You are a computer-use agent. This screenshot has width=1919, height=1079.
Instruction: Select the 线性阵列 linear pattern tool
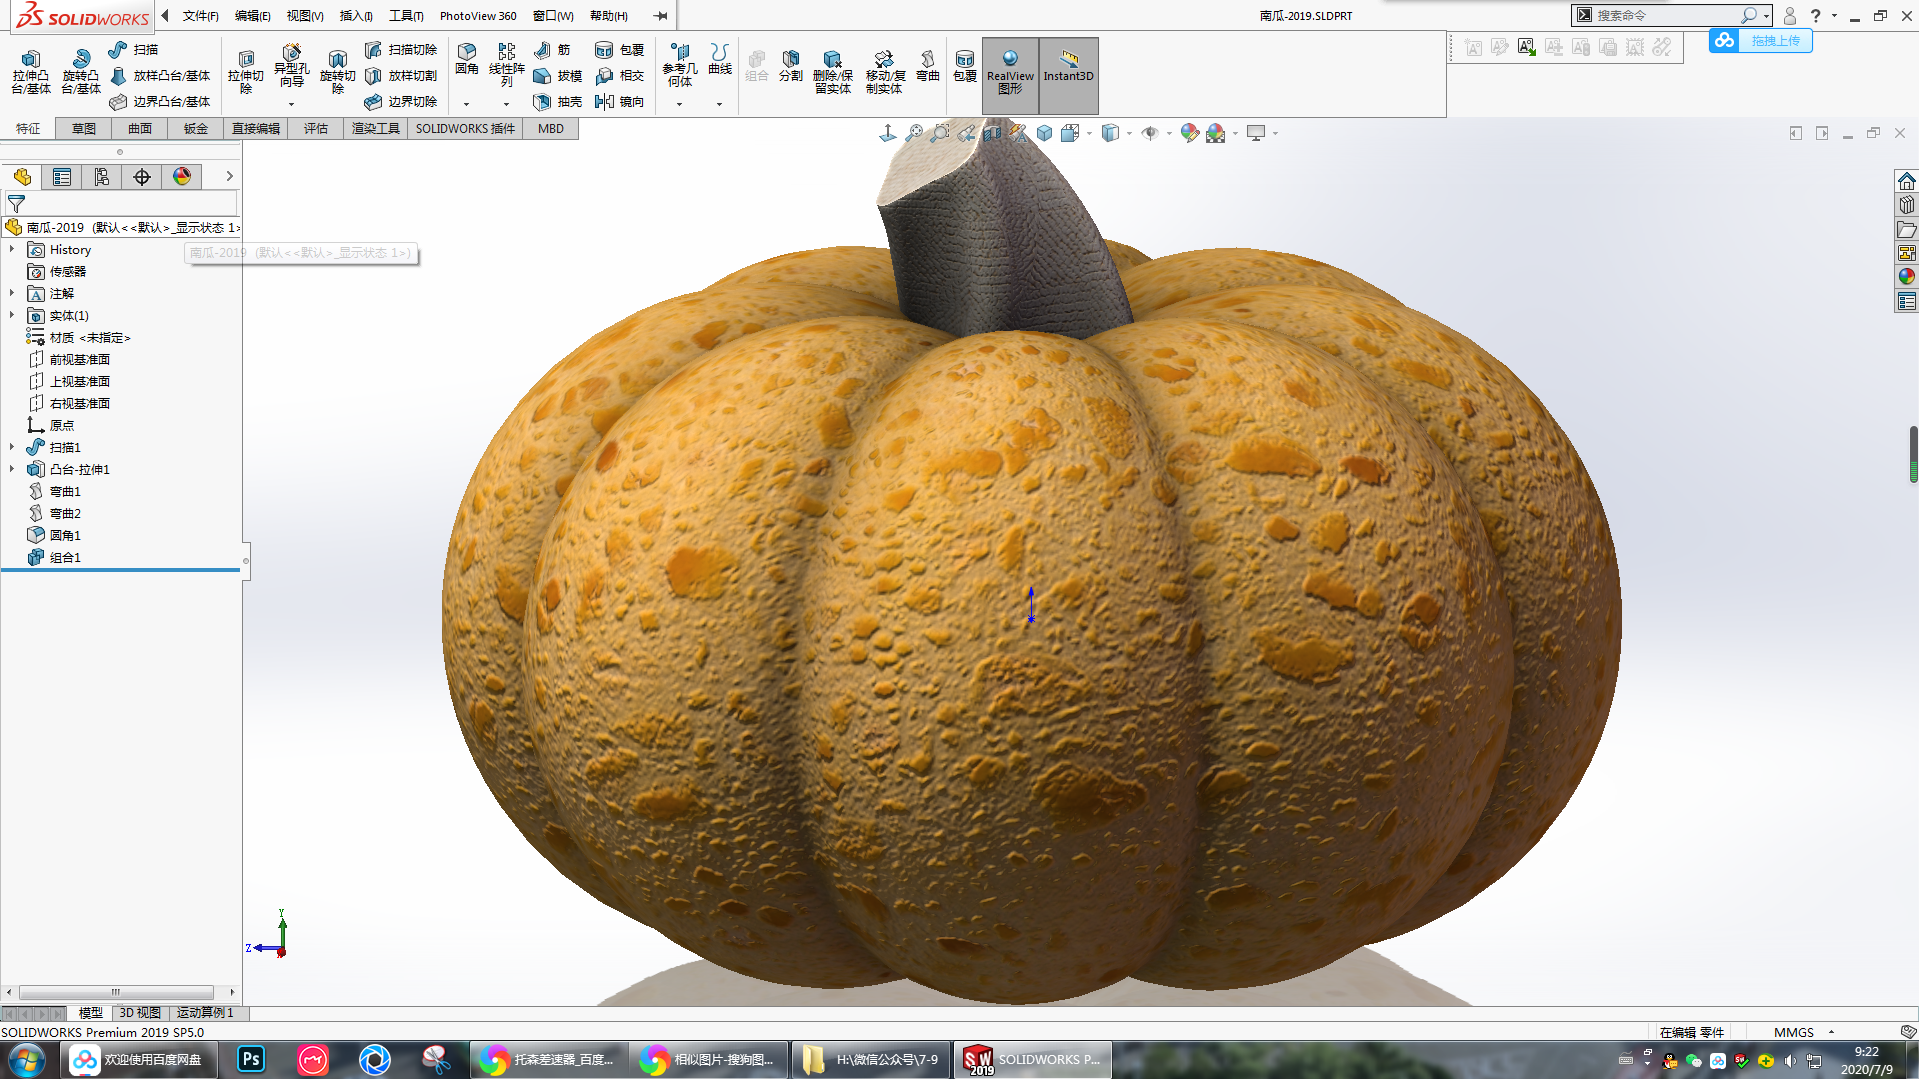click(x=506, y=65)
